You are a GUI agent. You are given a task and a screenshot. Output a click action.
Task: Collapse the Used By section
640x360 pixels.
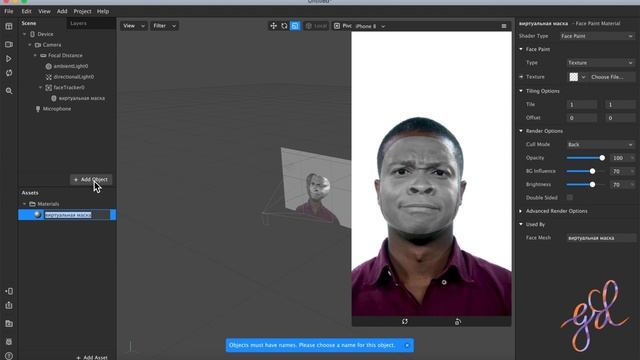click(521, 224)
